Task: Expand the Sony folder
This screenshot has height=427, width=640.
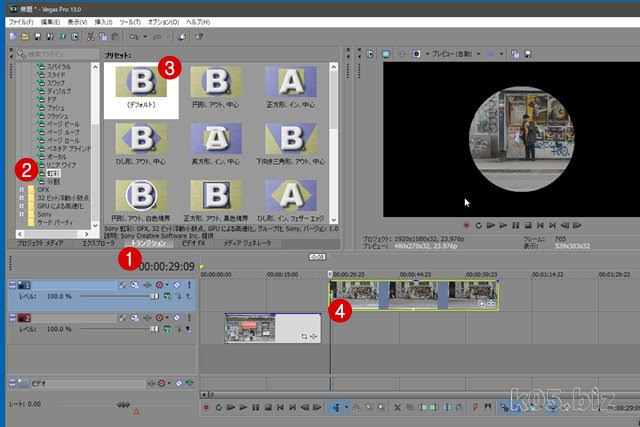Action: coord(21,214)
